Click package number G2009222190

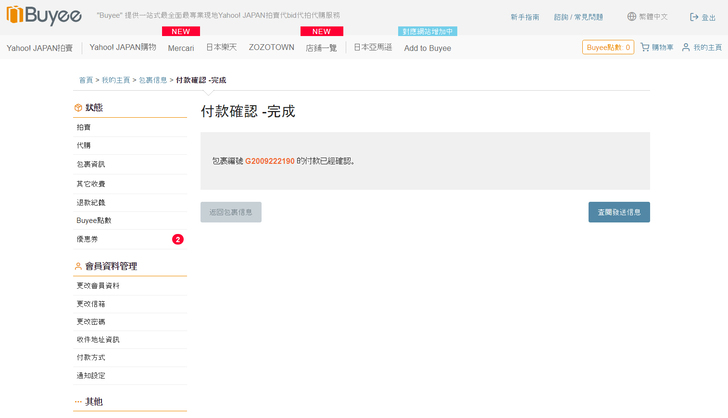(270, 160)
